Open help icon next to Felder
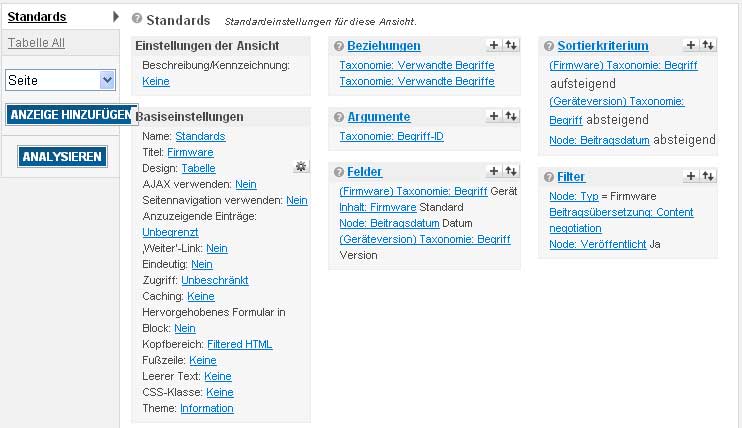Viewport: 742px width, 428px height. point(339,172)
